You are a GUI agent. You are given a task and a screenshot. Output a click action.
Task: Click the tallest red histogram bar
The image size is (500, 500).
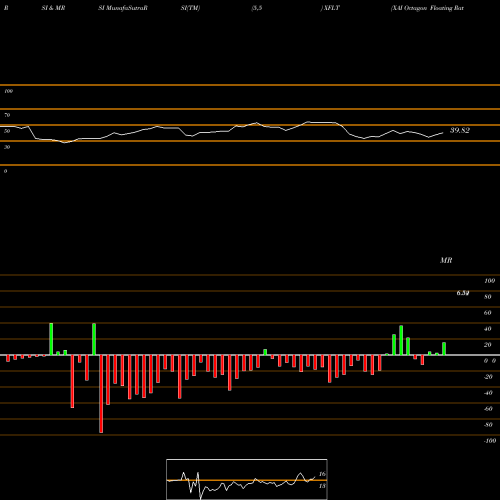click(101, 394)
